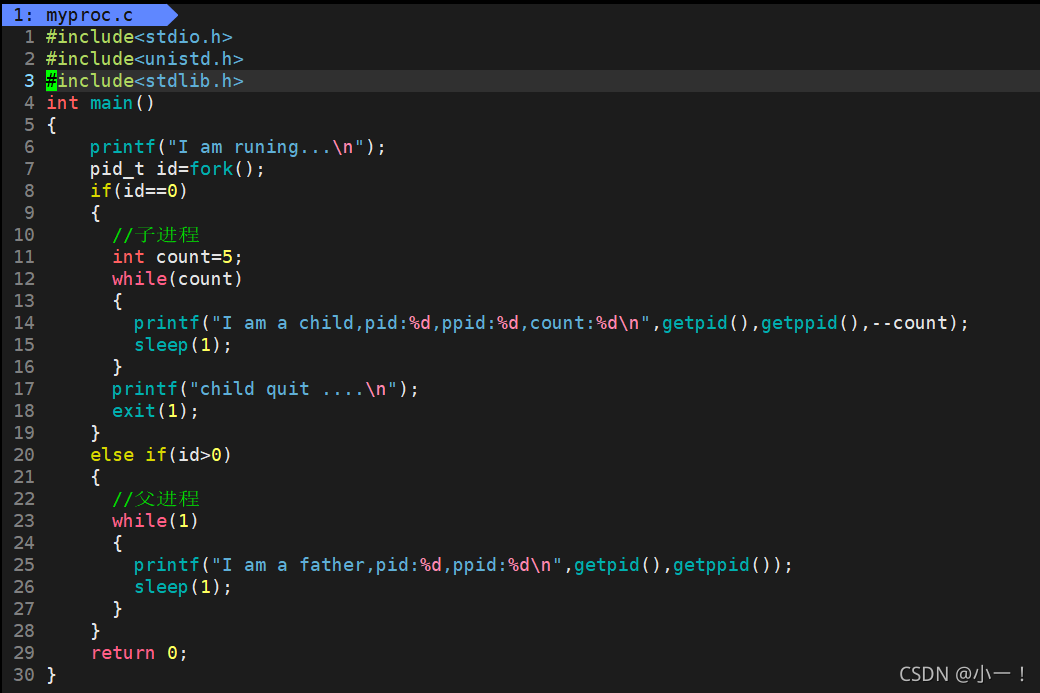The height and width of the screenshot is (693, 1040).
Task: Click the 'exit(1);' statement
Action: pos(155,411)
